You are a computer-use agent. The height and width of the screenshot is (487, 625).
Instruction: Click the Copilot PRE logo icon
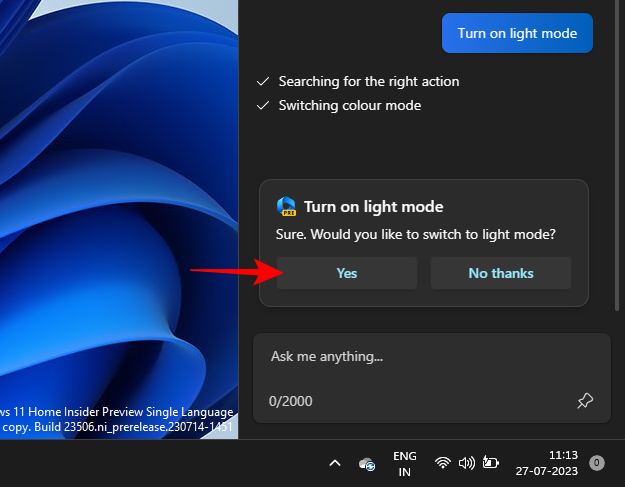tap(286, 207)
